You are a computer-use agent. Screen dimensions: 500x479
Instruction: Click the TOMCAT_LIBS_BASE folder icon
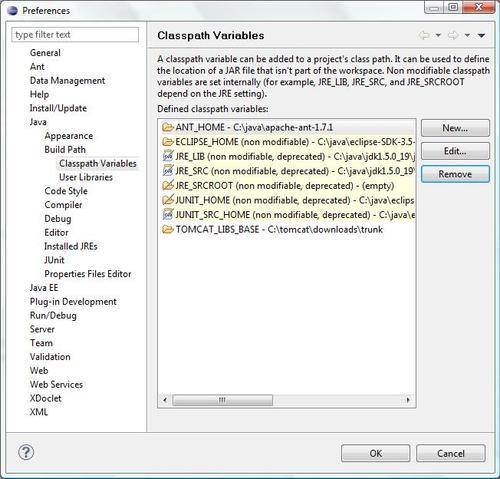tap(168, 229)
